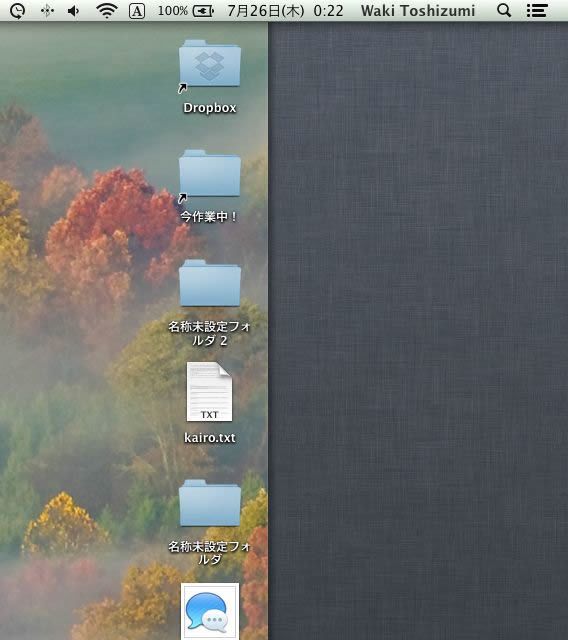Select the Dropbox folder alias
This screenshot has height=640, width=568.
click(x=210, y=64)
